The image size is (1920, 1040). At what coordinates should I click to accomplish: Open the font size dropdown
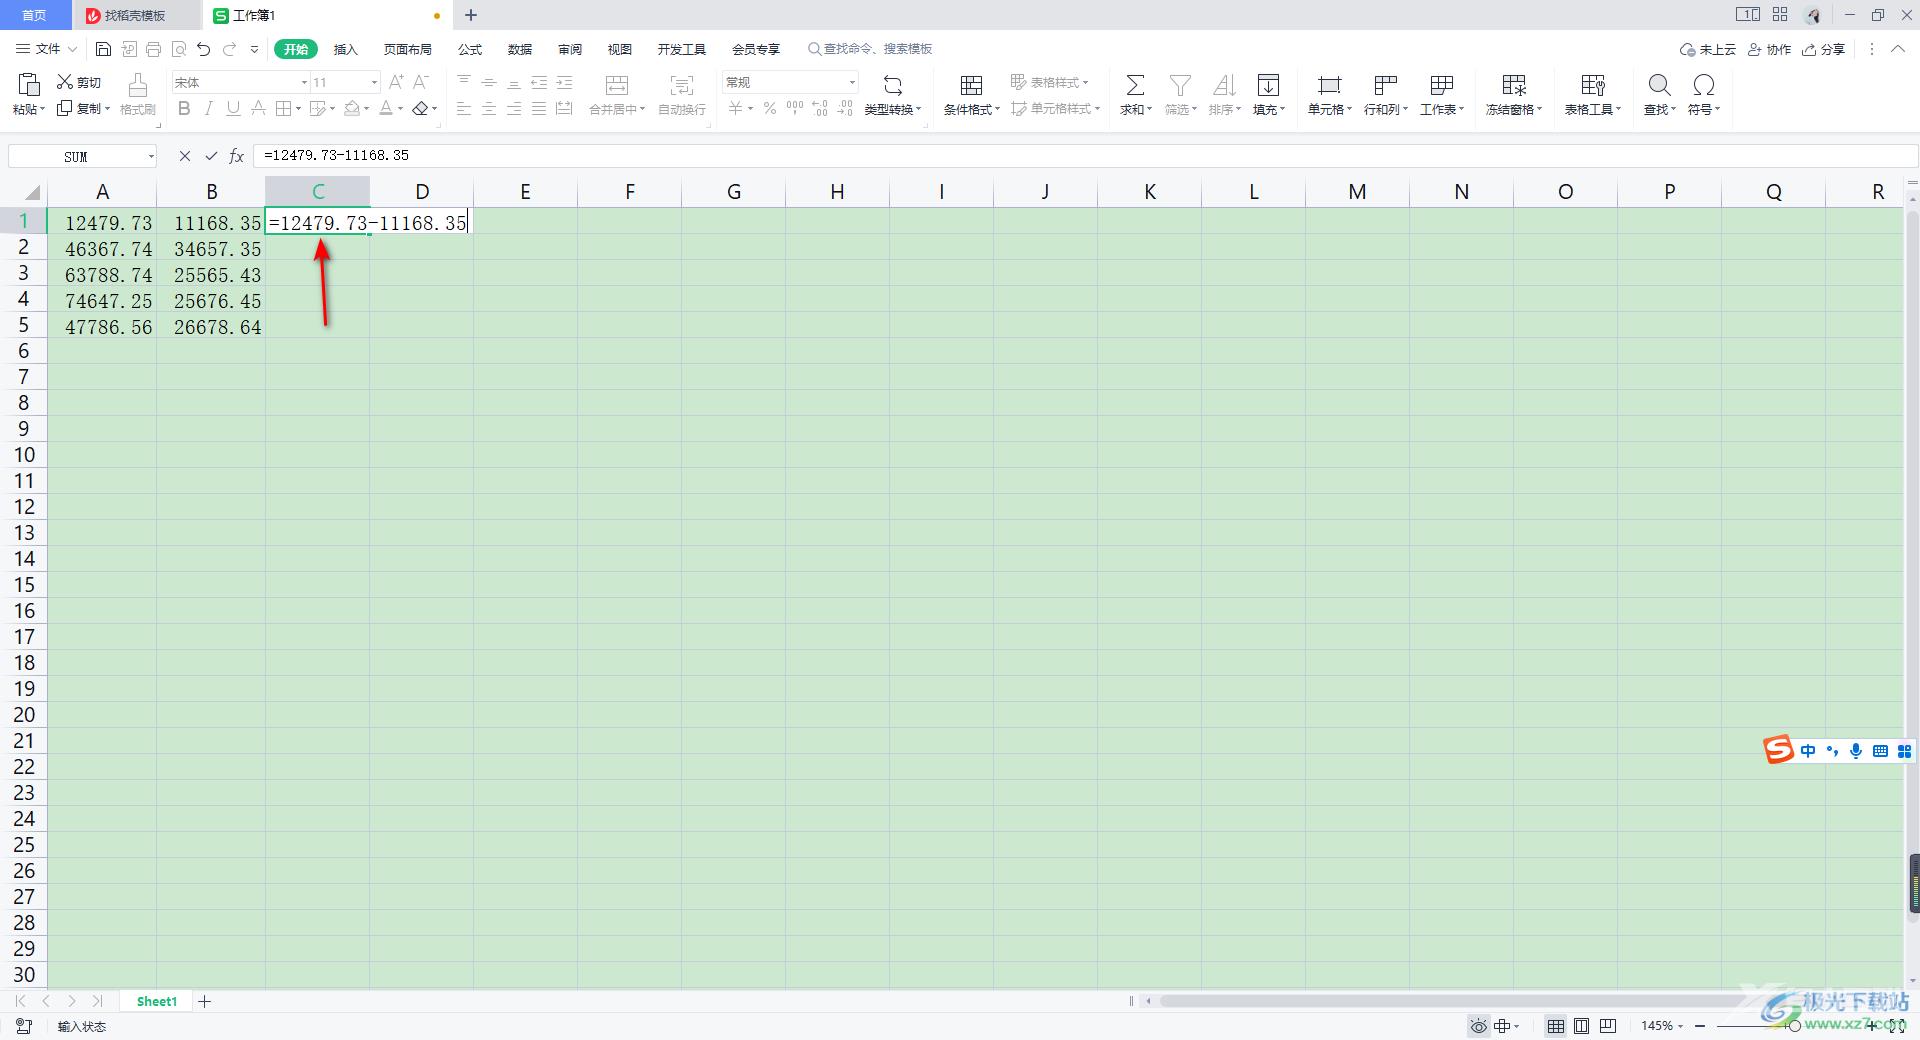tap(375, 82)
